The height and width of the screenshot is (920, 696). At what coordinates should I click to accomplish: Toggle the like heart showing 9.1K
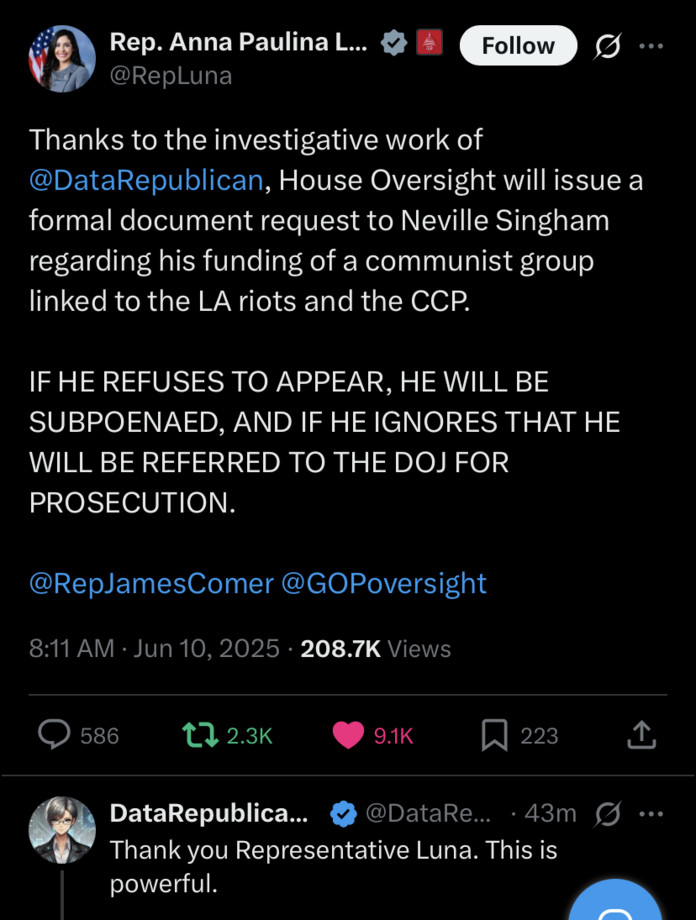348,736
